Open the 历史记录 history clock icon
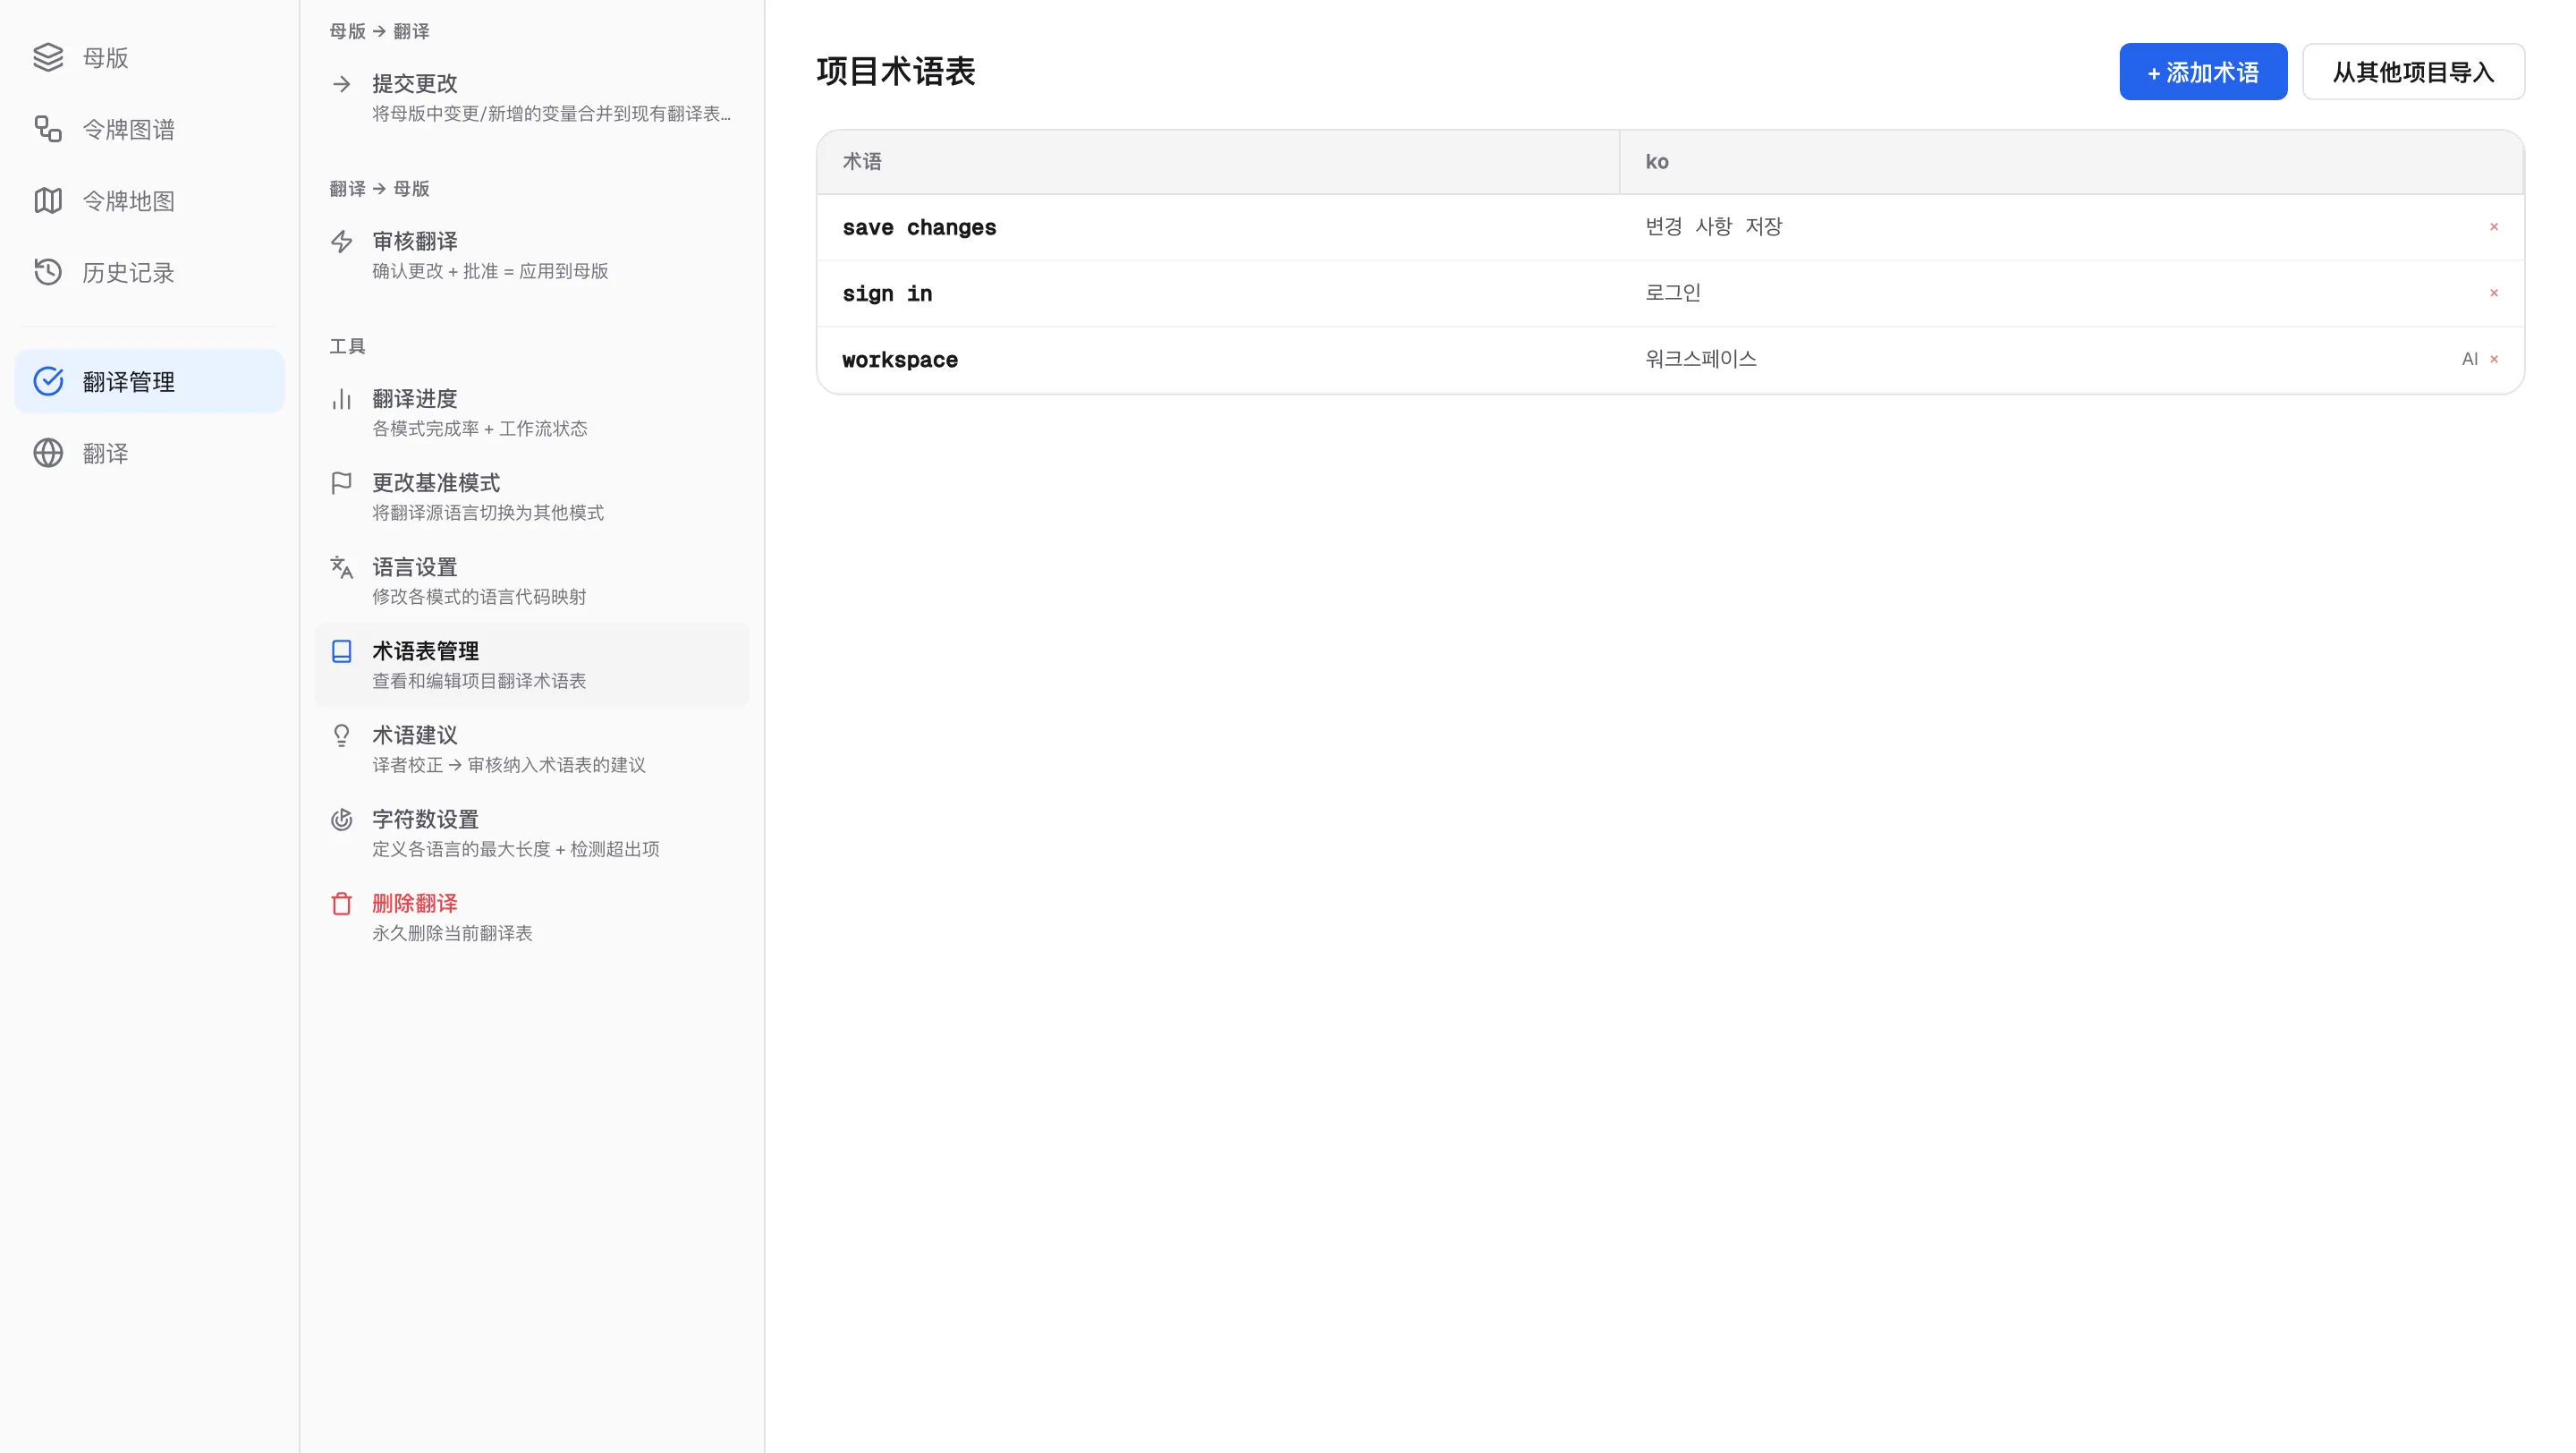Image resolution: width=2576 pixels, height=1453 pixels. (x=48, y=272)
